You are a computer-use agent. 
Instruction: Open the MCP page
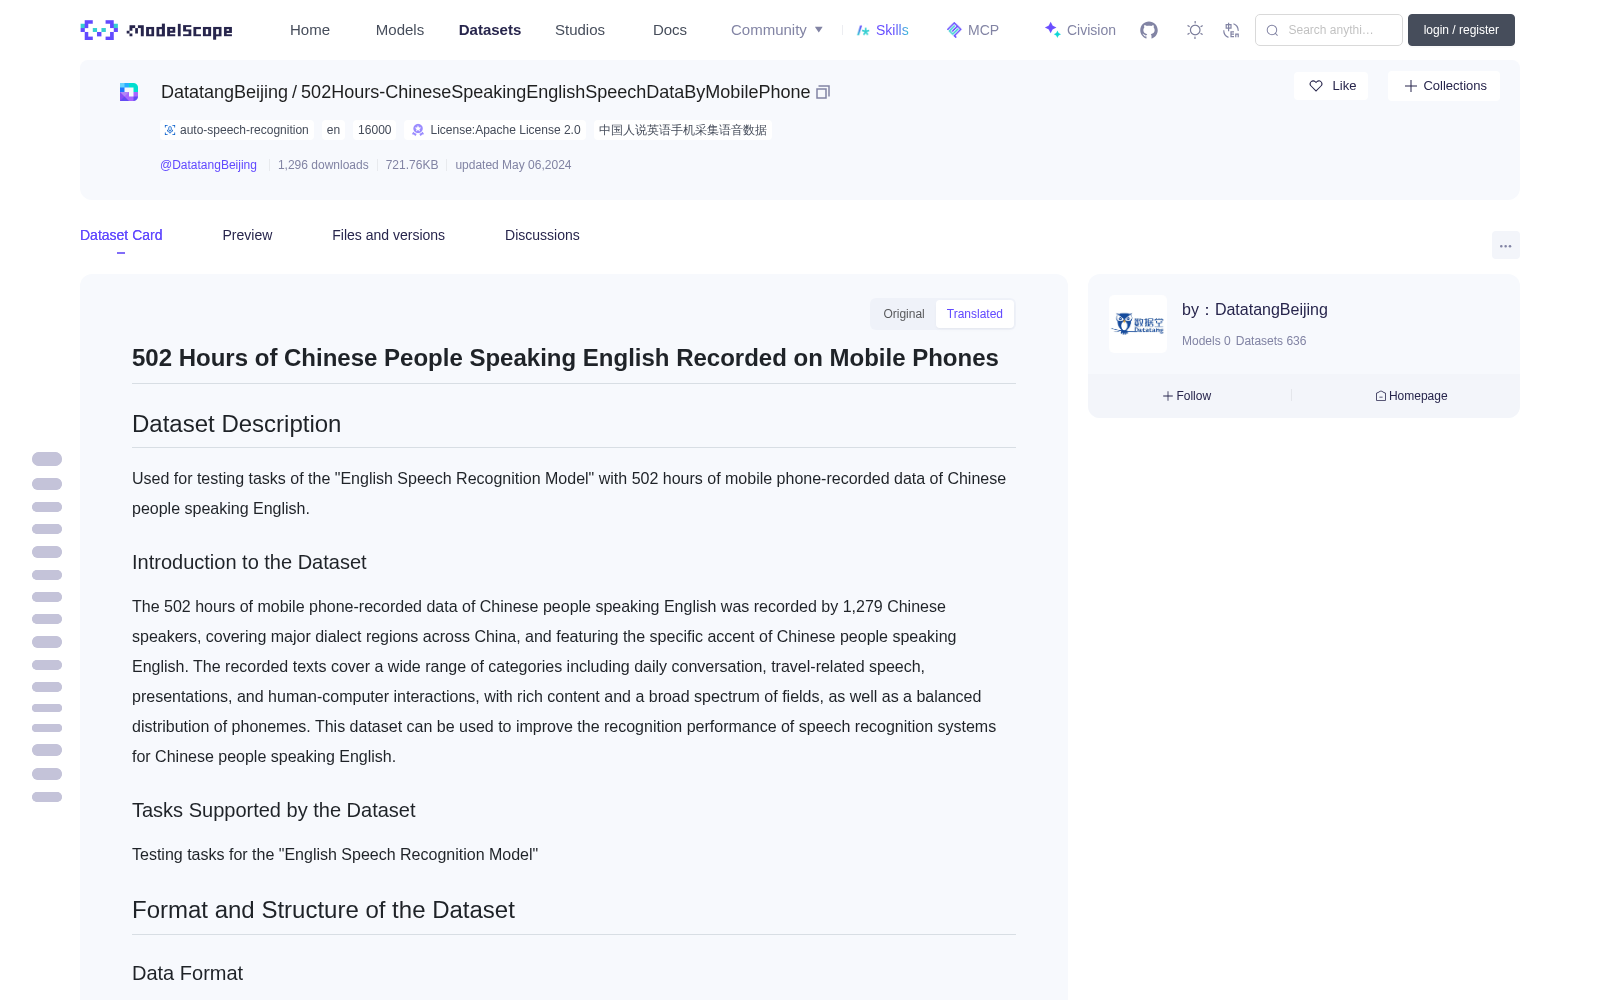click(x=973, y=30)
